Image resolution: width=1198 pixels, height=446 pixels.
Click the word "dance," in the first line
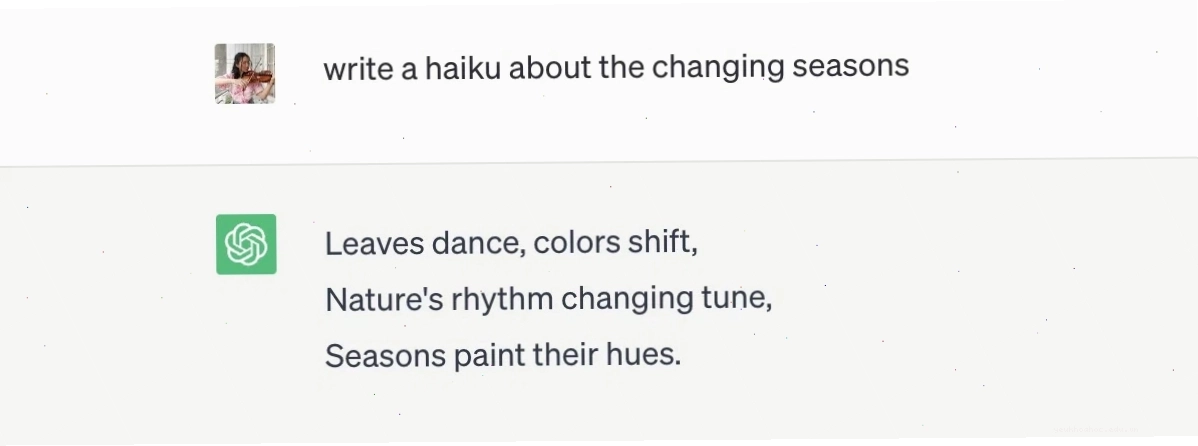(478, 244)
